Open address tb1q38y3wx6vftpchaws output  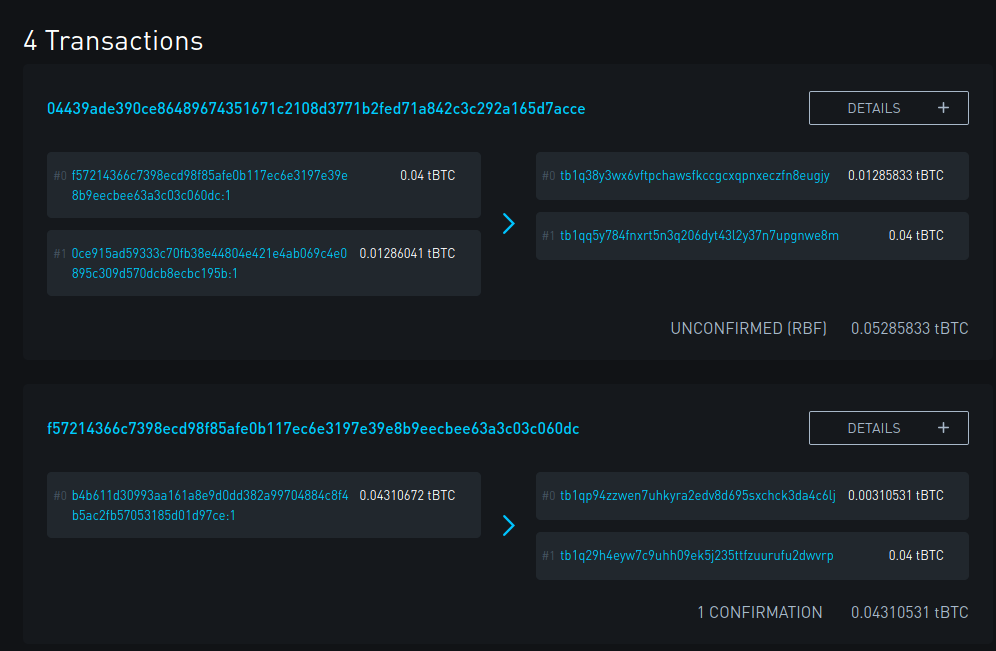[x=695, y=176]
